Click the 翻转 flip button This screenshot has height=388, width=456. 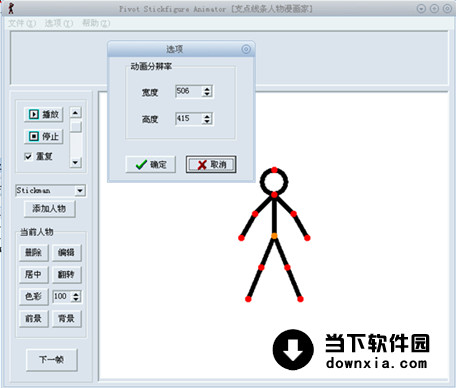click(x=67, y=274)
